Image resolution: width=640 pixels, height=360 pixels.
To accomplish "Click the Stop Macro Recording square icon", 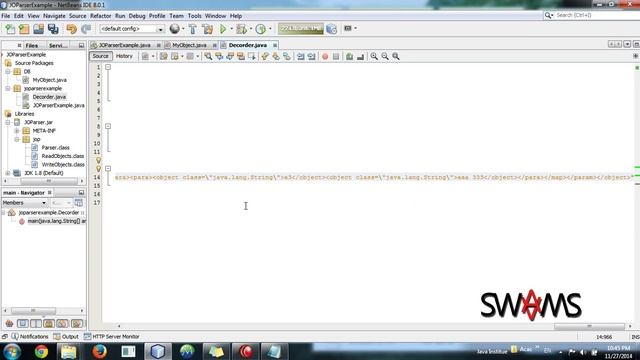I will (336, 56).
